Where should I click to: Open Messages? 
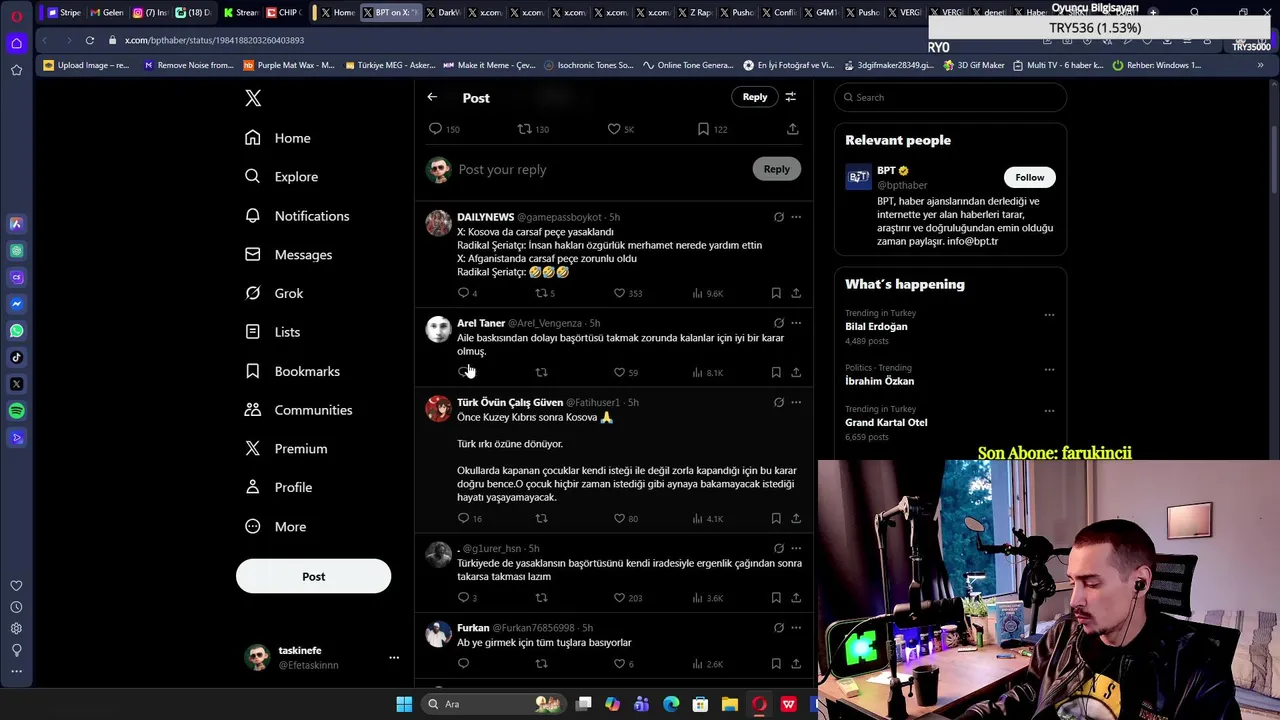(x=288, y=255)
